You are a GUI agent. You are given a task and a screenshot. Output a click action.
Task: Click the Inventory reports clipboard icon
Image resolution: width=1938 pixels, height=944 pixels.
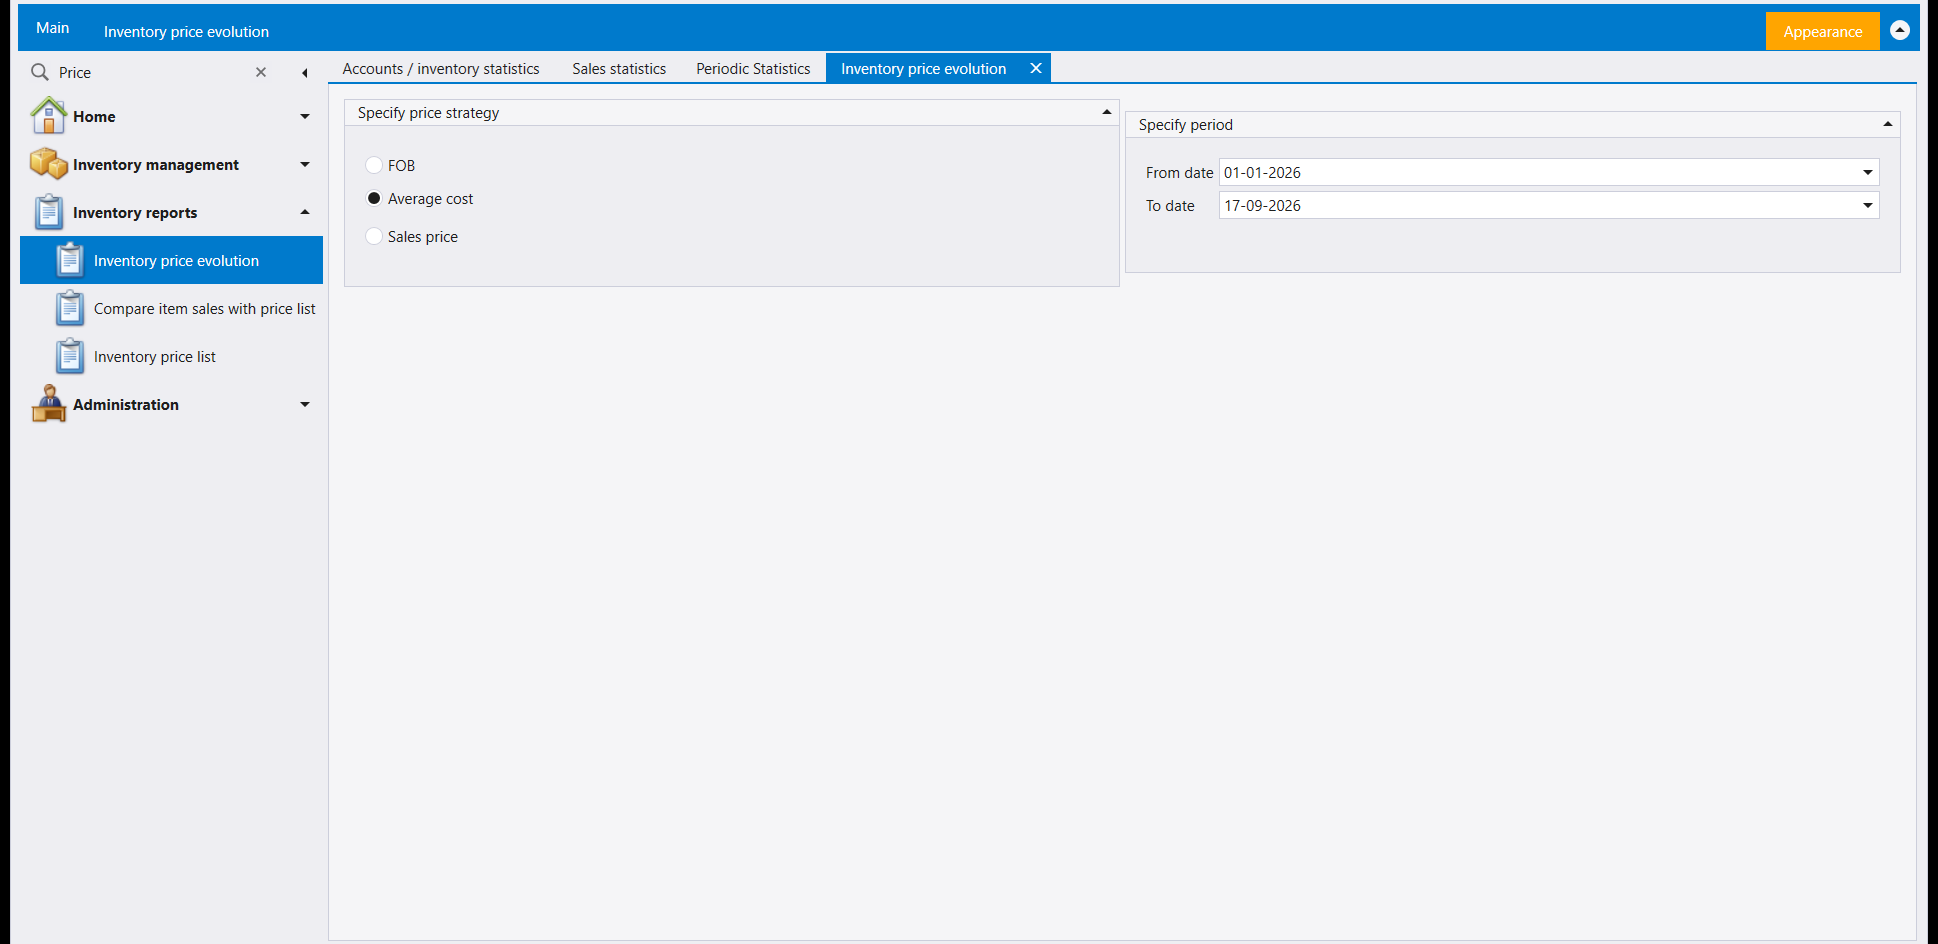[x=49, y=212]
